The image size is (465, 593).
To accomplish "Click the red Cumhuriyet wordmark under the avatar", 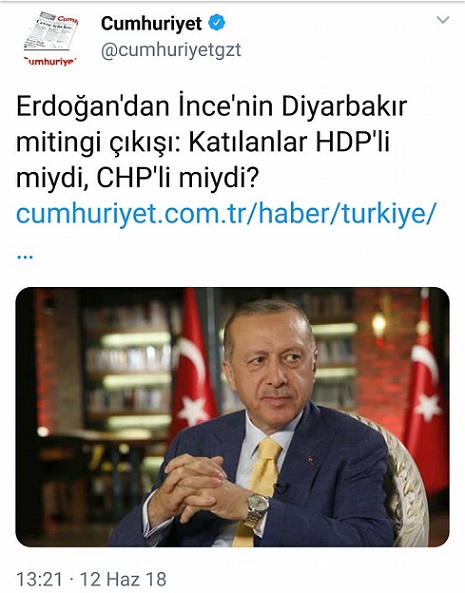I will click(x=50, y=61).
